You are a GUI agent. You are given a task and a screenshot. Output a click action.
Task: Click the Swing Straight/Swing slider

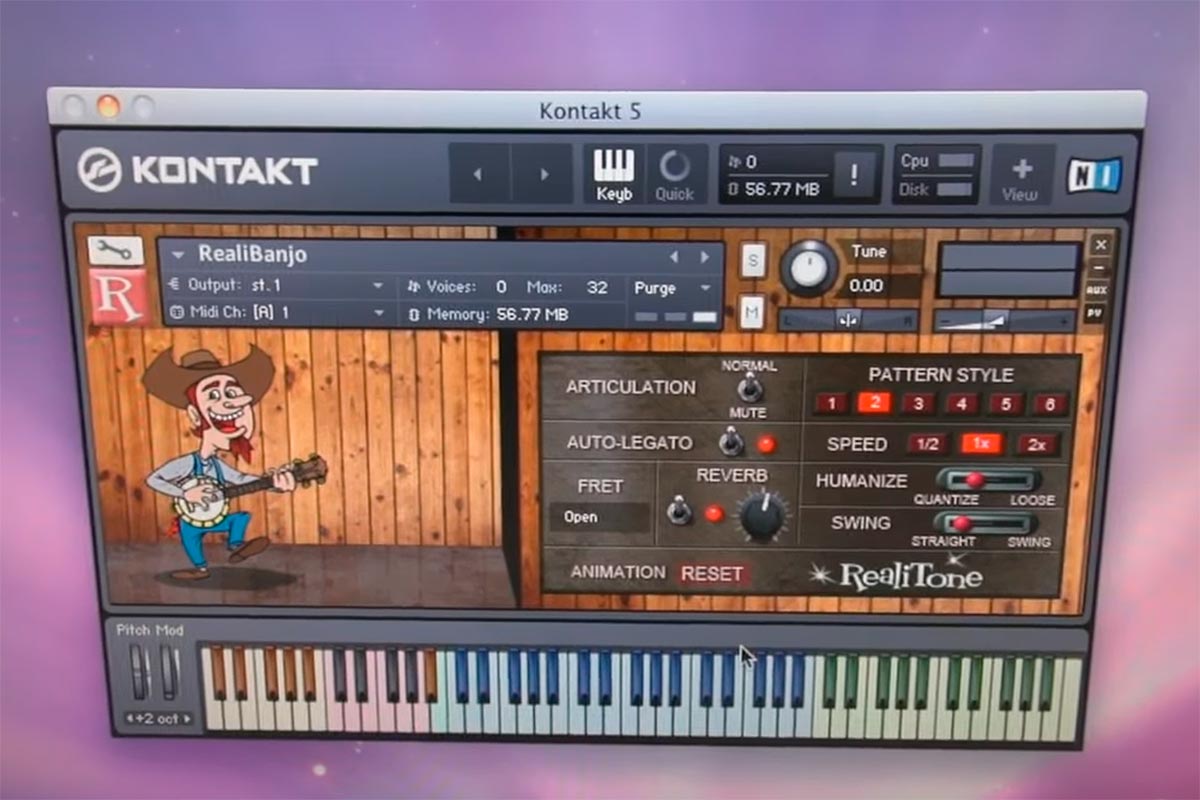984,523
